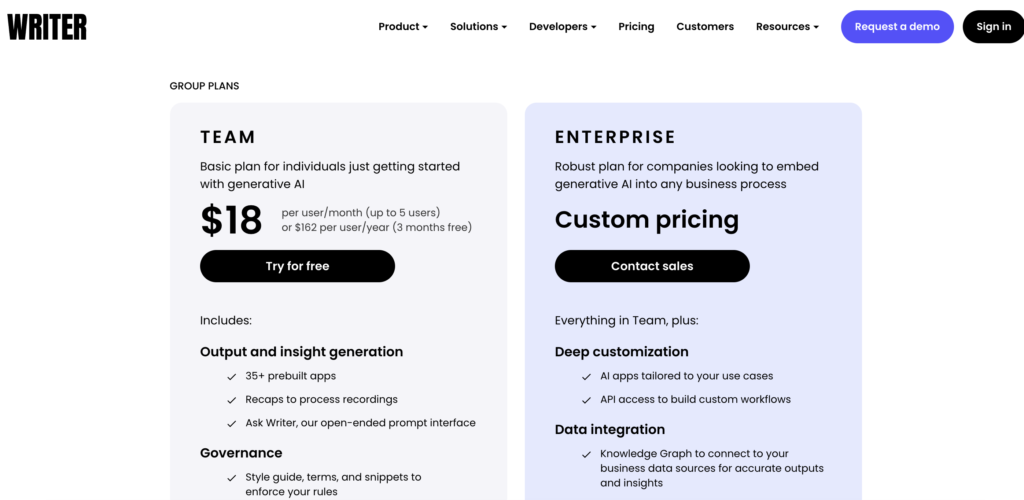Viewport: 1024px width, 500px height.
Task: Select the Team plan heading
Action: pyautogui.click(x=228, y=137)
